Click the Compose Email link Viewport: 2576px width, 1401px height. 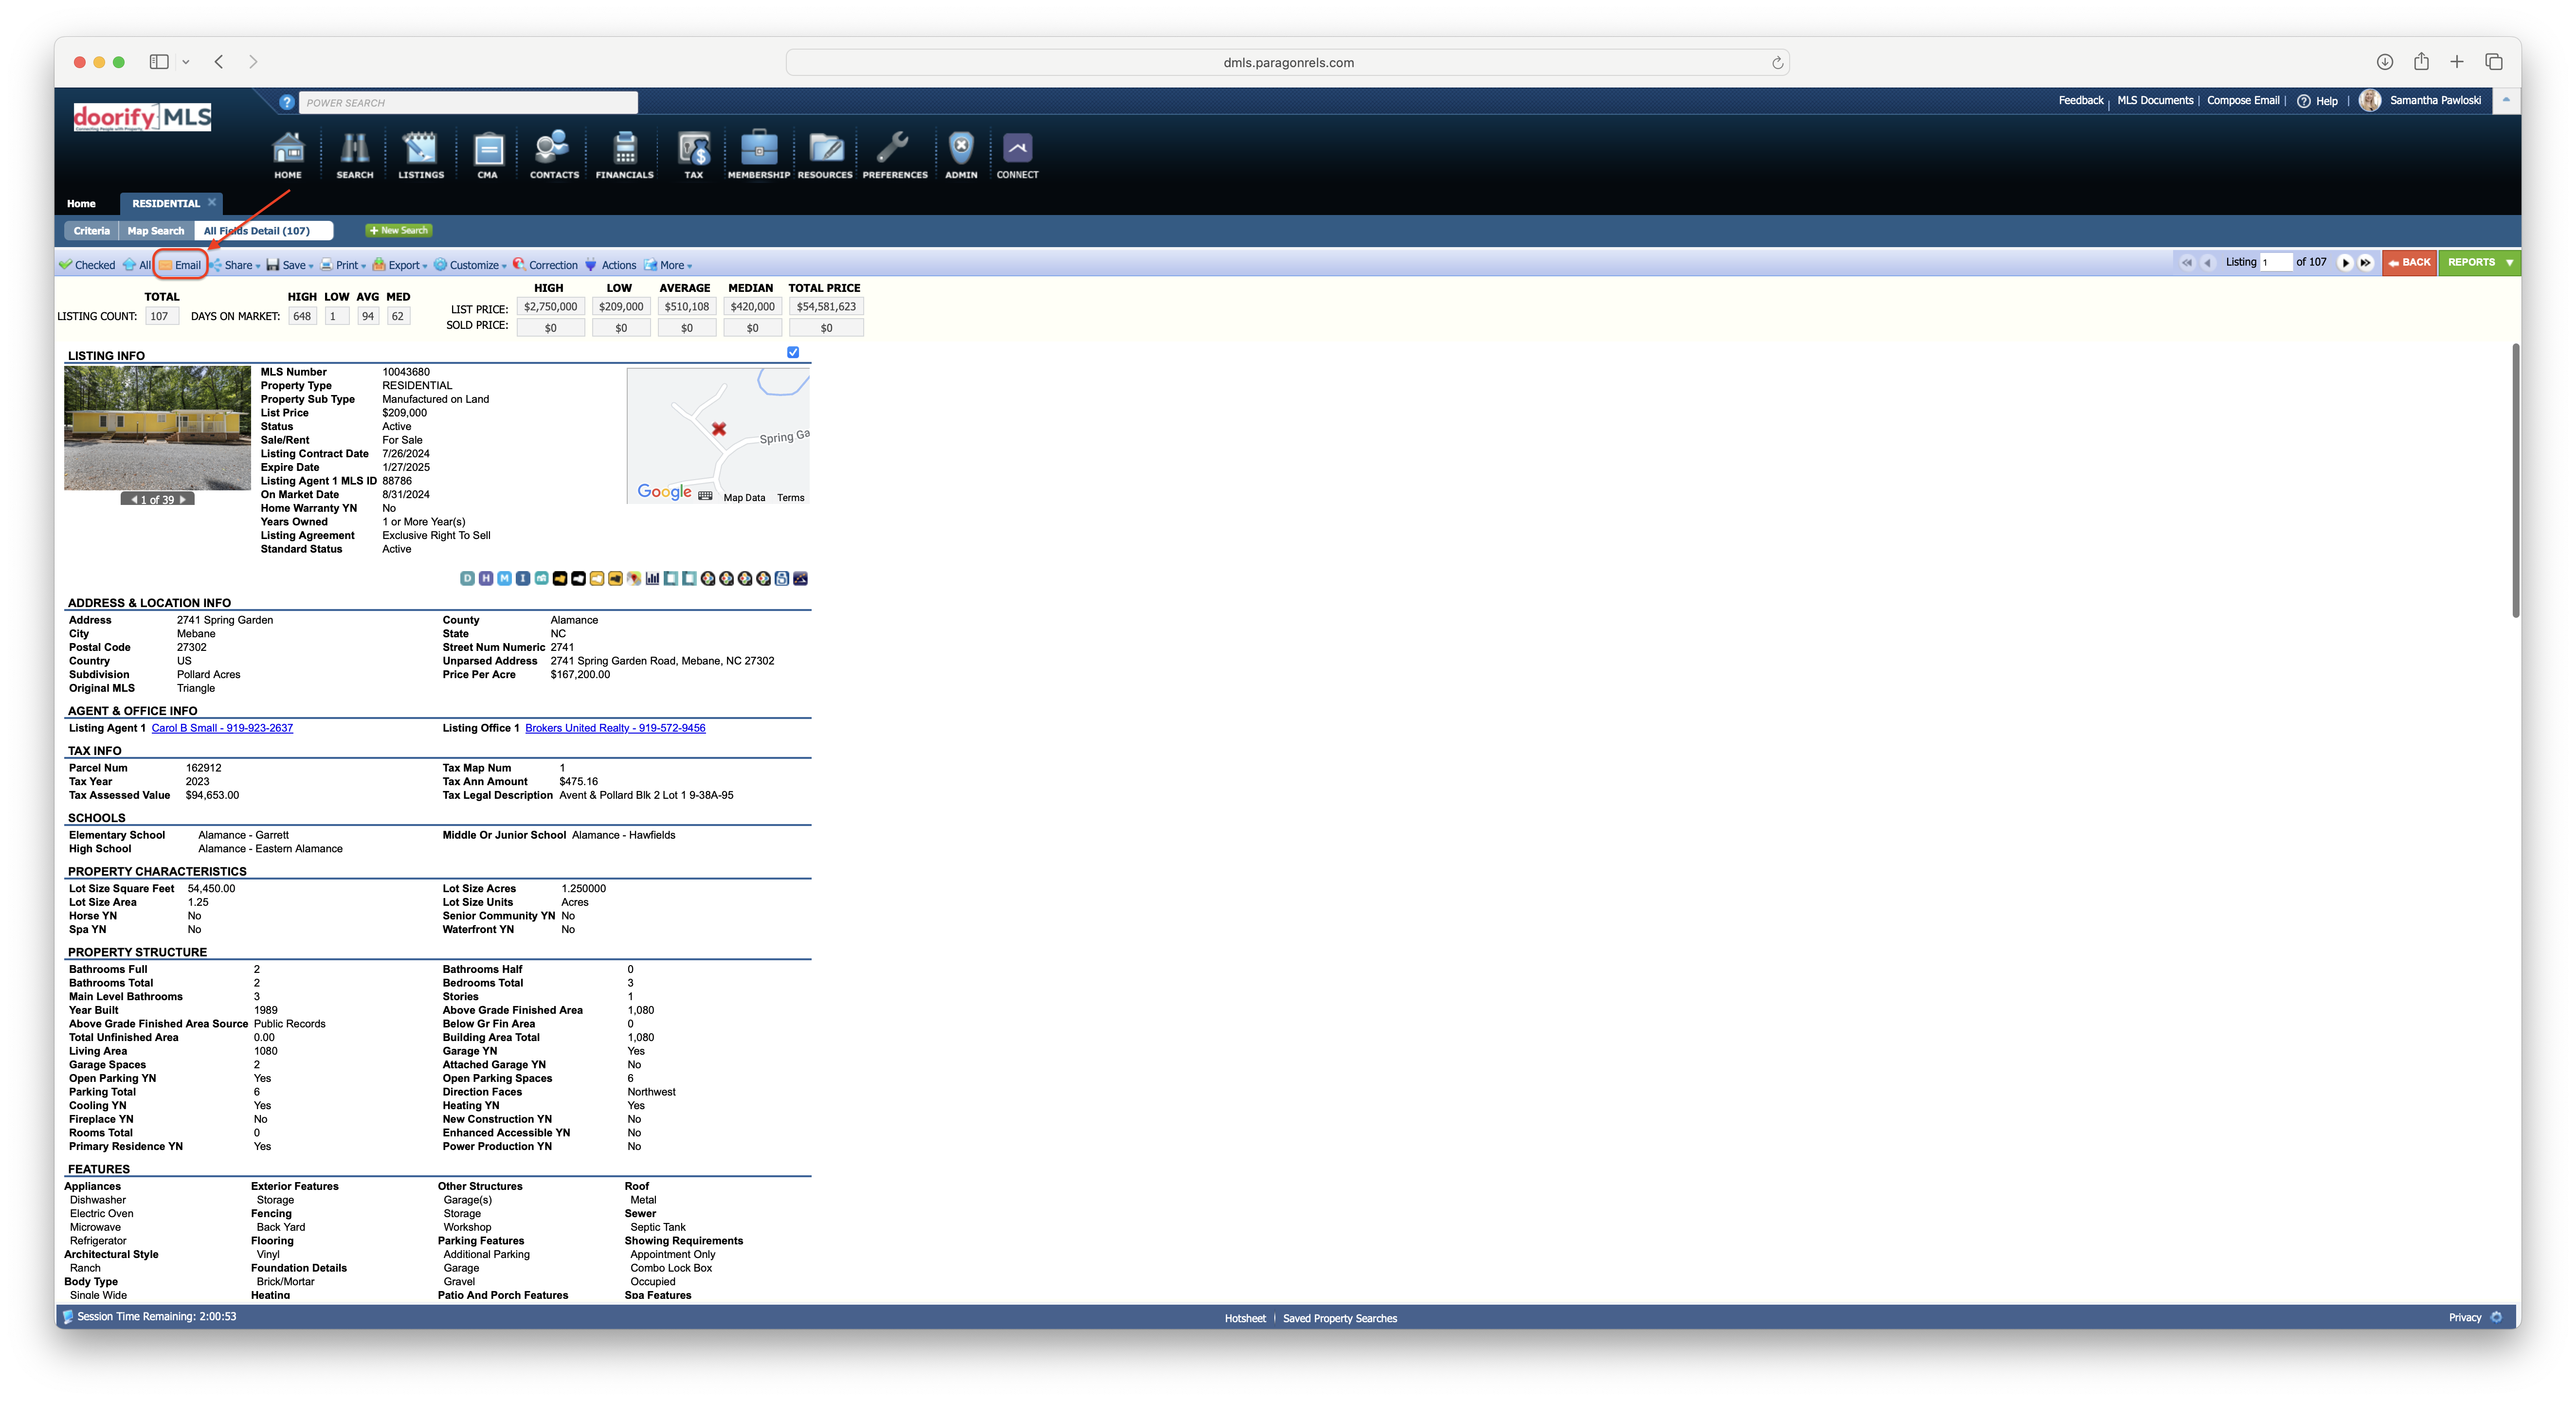[x=2243, y=100]
